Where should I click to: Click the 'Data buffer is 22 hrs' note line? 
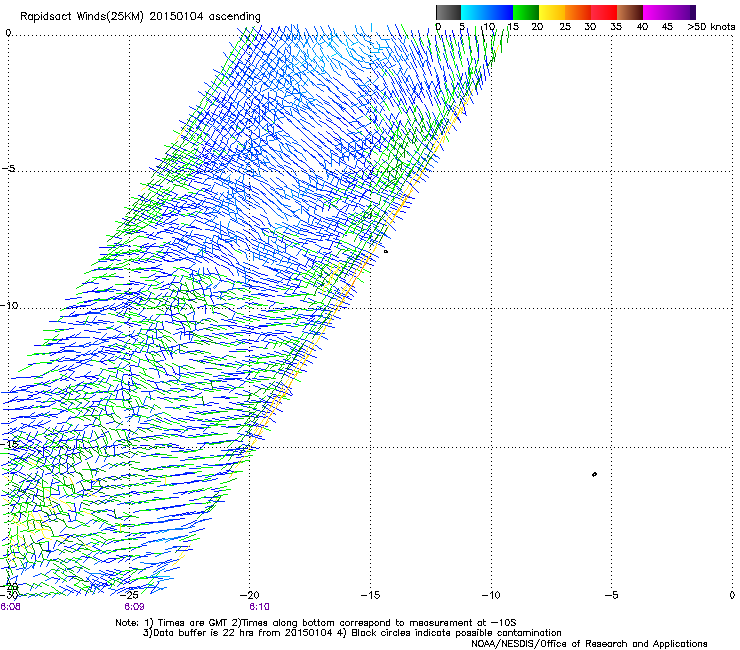click(353, 633)
